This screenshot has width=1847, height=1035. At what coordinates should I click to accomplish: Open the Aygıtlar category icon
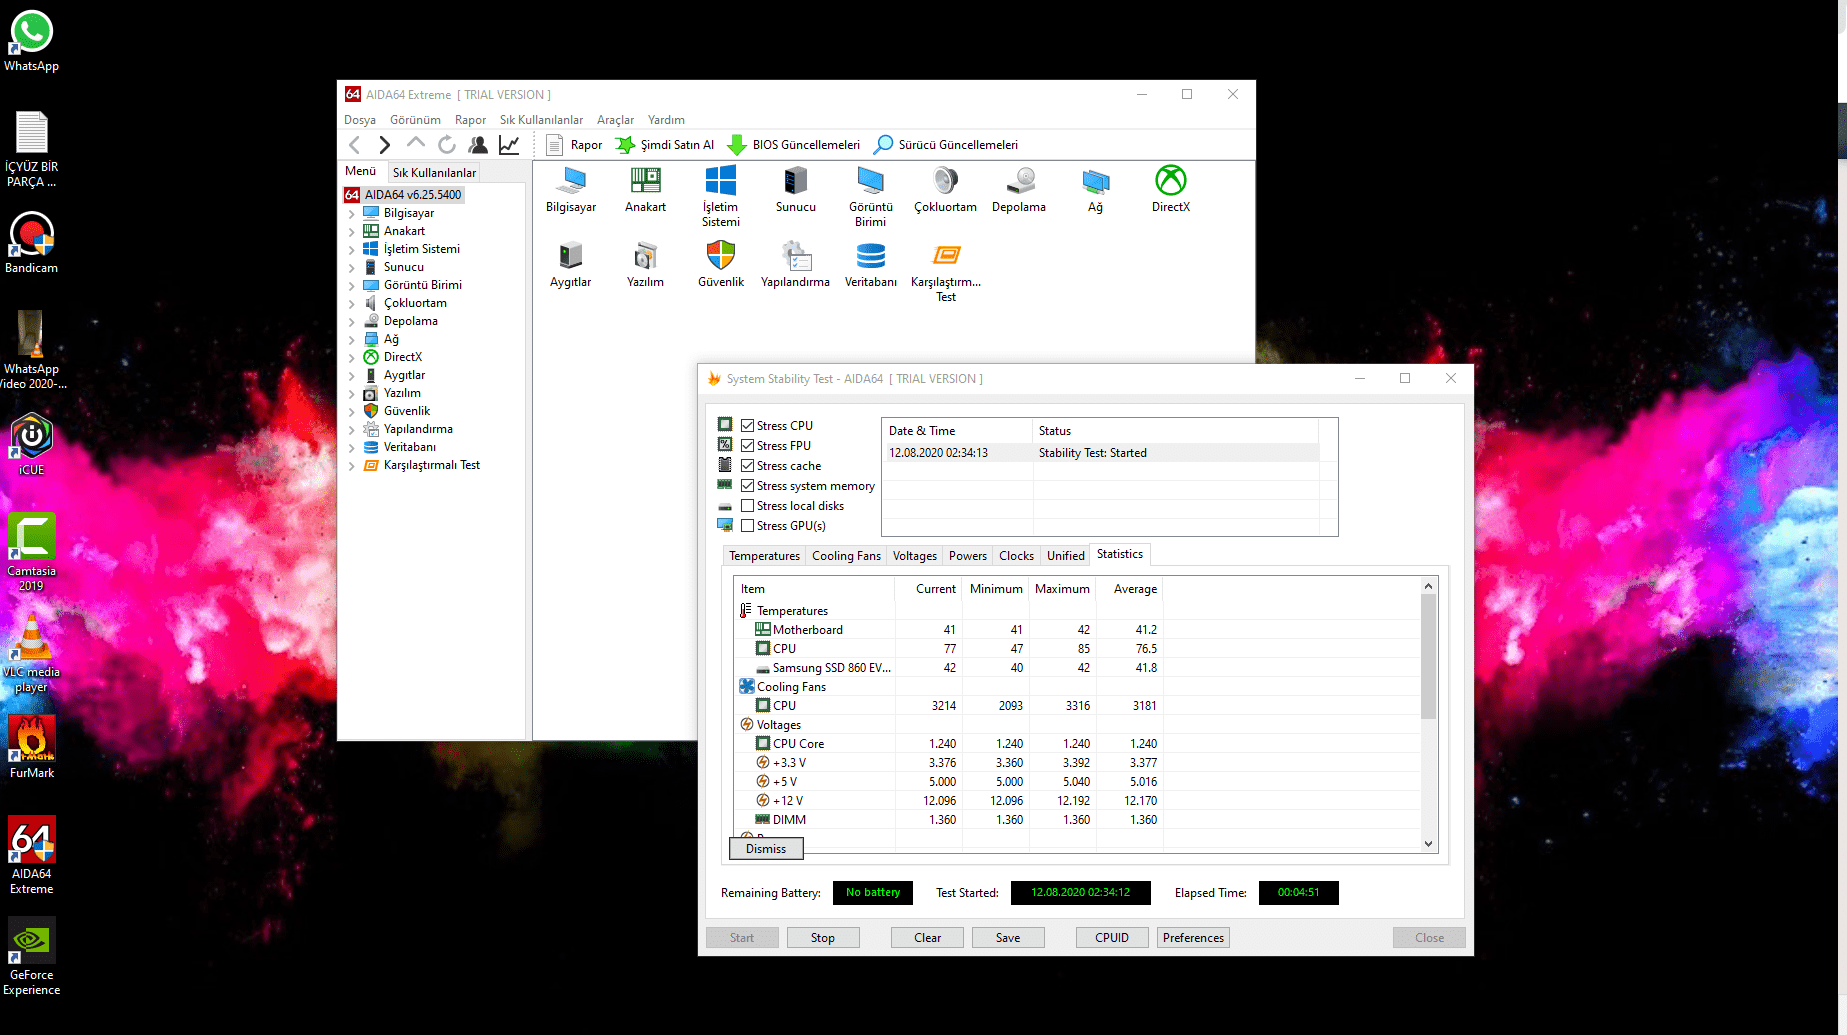tap(570, 265)
